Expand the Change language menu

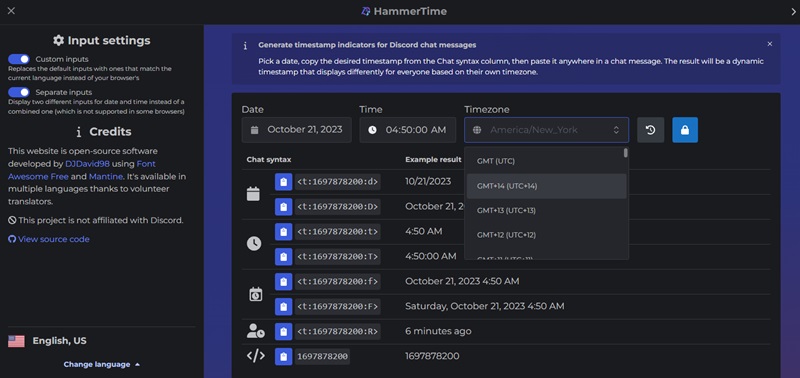coord(102,364)
